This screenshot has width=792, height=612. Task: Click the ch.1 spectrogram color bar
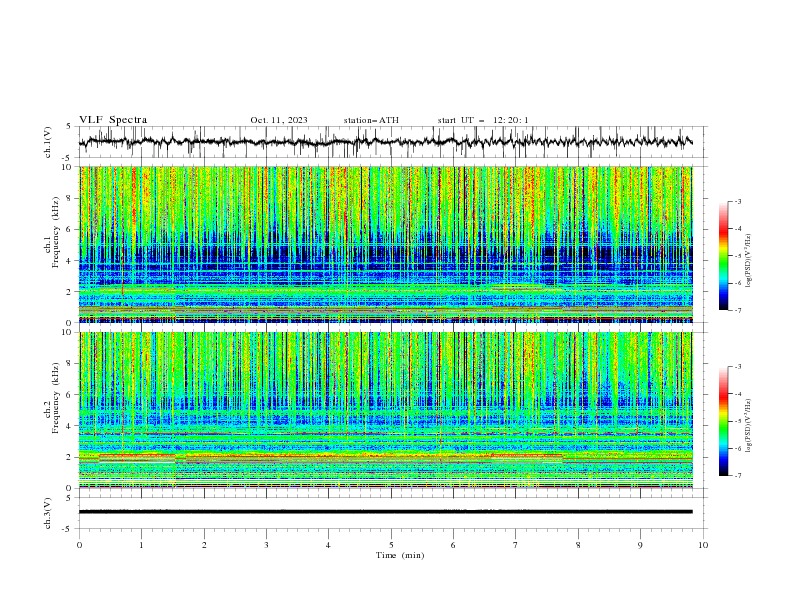coord(724,256)
